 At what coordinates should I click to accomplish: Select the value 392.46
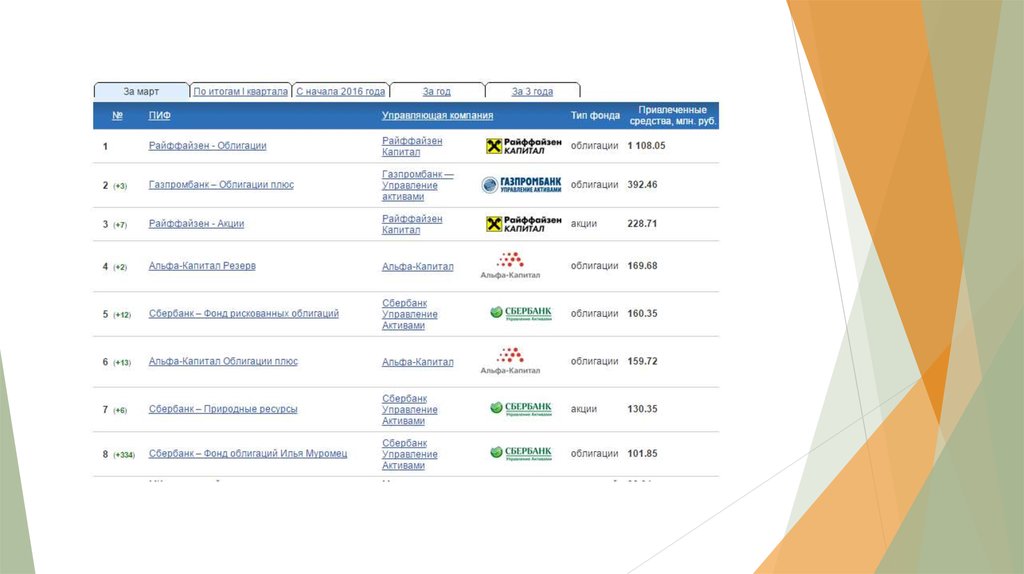[x=643, y=185]
